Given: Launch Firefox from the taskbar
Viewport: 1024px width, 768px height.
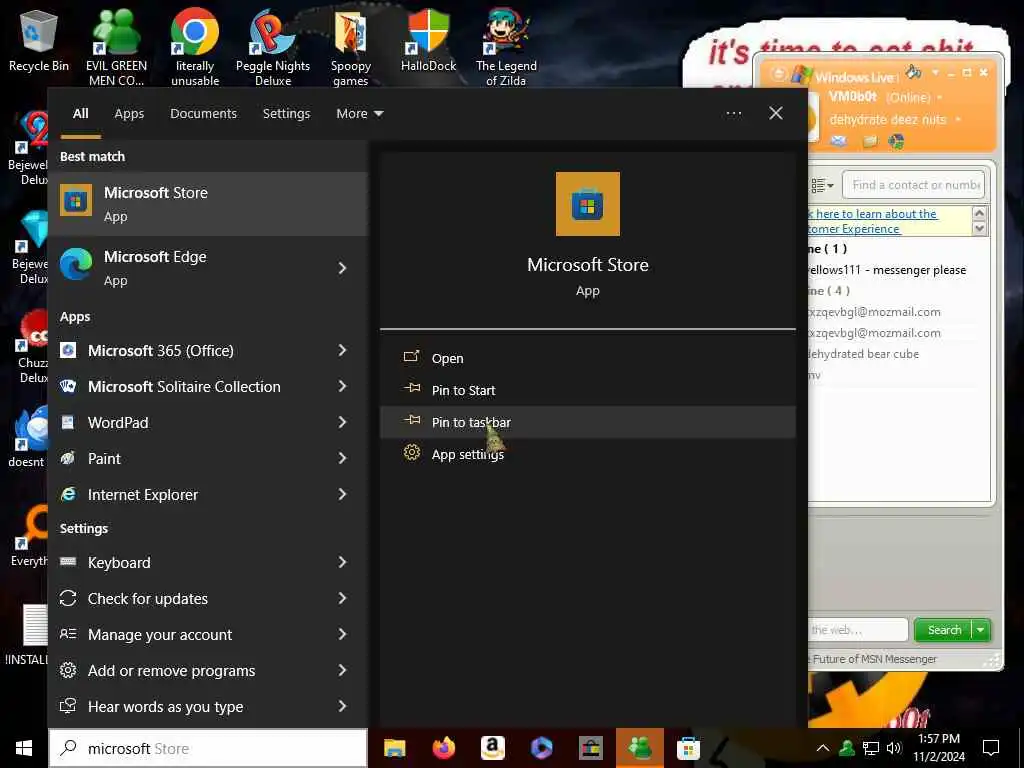Looking at the screenshot, I should [444, 748].
